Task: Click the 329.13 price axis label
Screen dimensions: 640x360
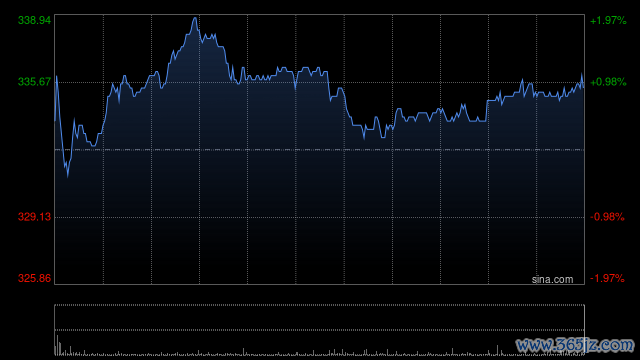Action: [x=34, y=217]
